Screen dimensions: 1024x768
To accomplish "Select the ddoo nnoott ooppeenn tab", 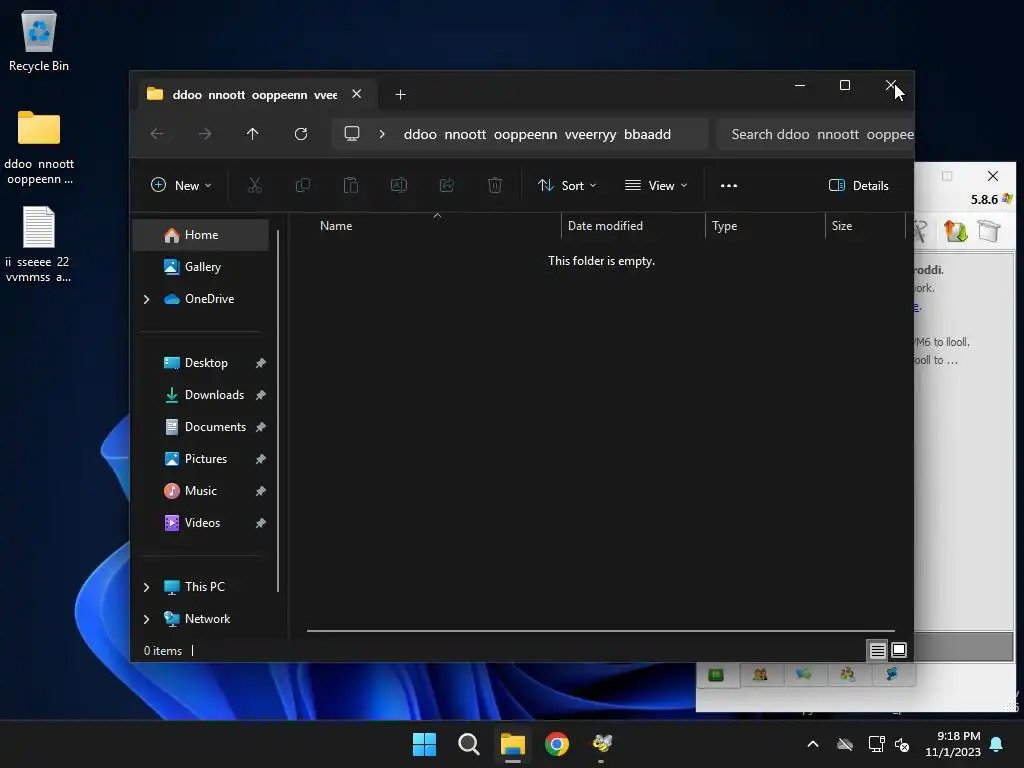I will [255, 95].
